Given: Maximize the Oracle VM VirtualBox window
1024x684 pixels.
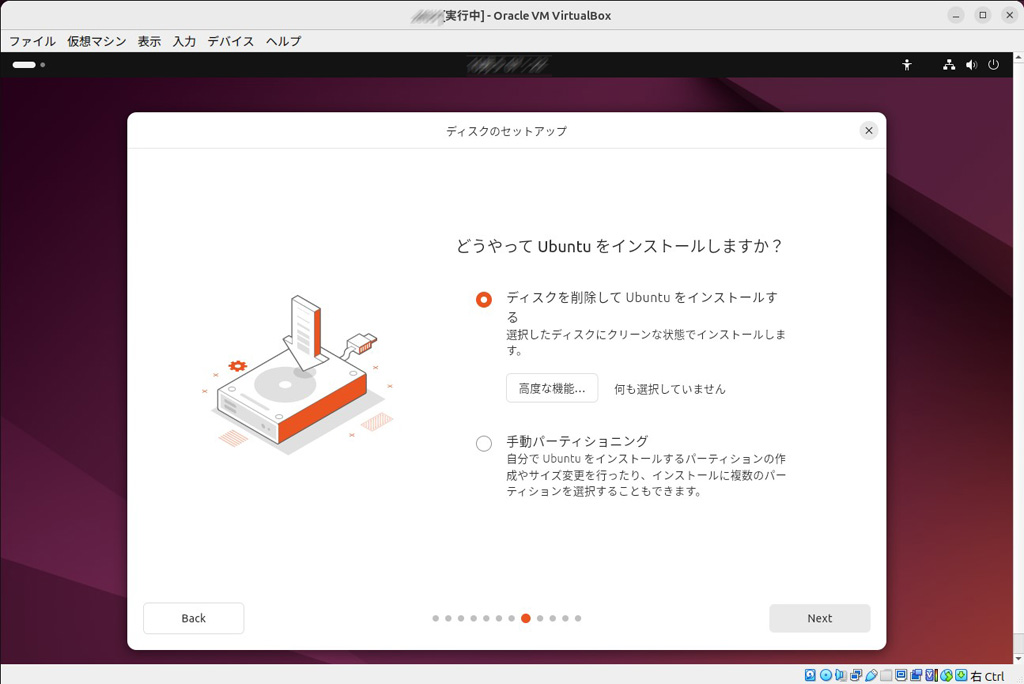Looking at the screenshot, I should tap(983, 15).
